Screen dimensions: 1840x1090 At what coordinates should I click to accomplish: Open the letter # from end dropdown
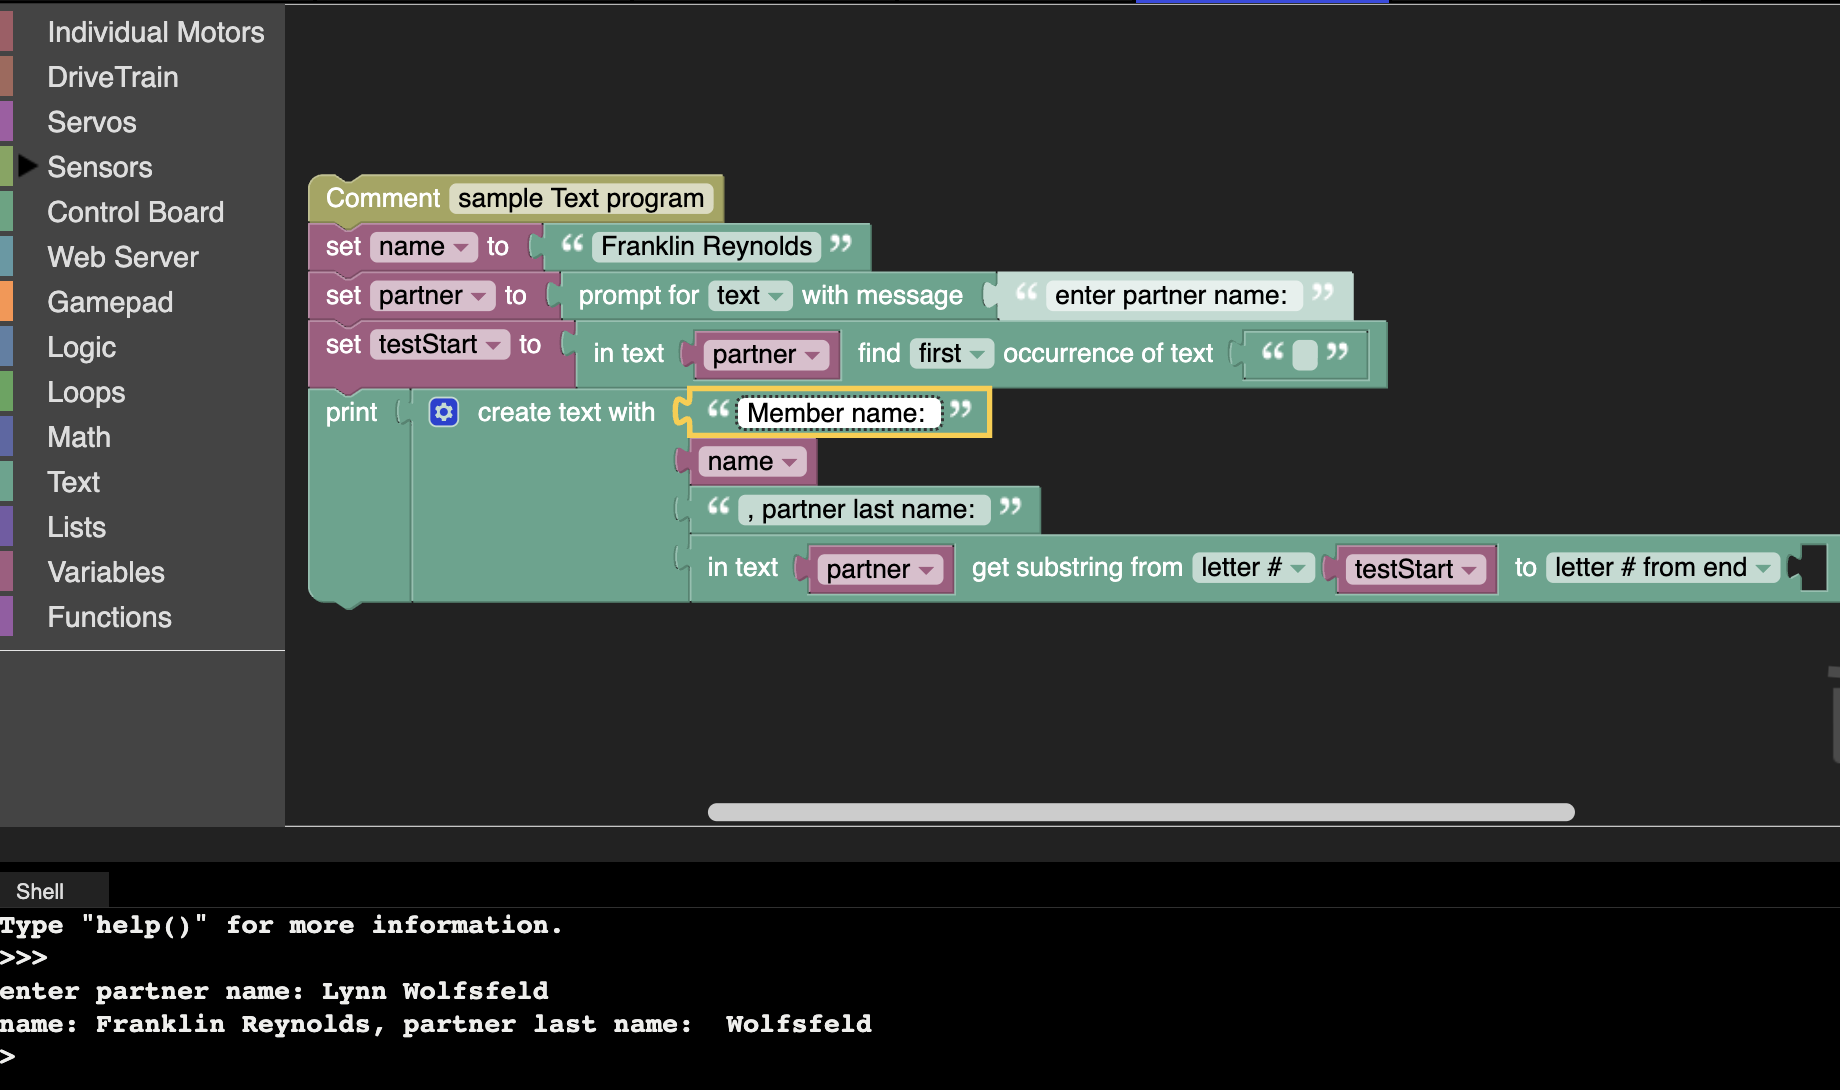click(1663, 567)
